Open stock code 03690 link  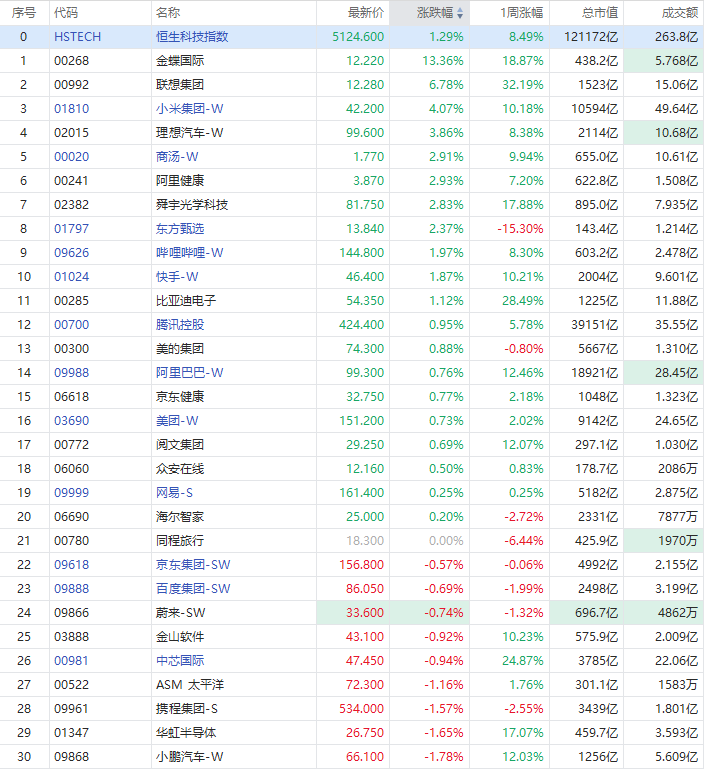(72, 421)
